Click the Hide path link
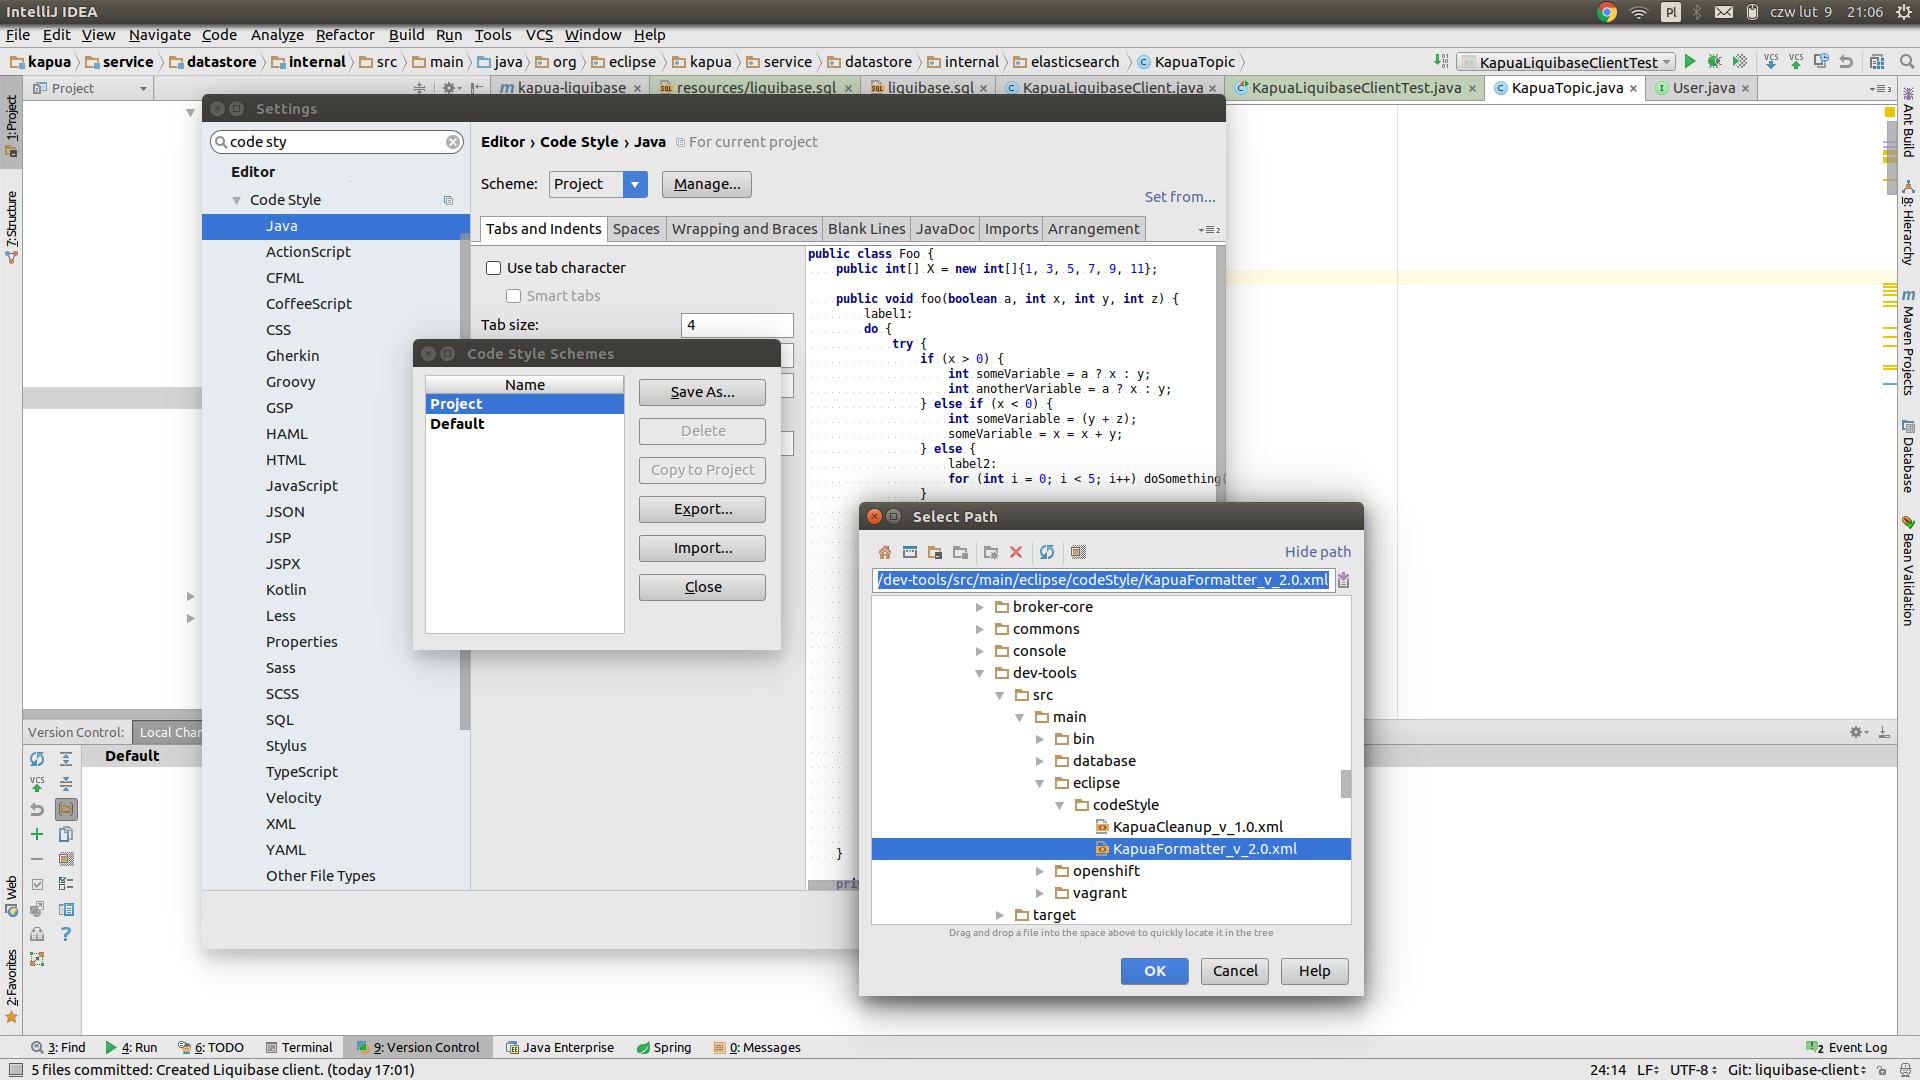1920x1080 pixels. (1317, 552)
